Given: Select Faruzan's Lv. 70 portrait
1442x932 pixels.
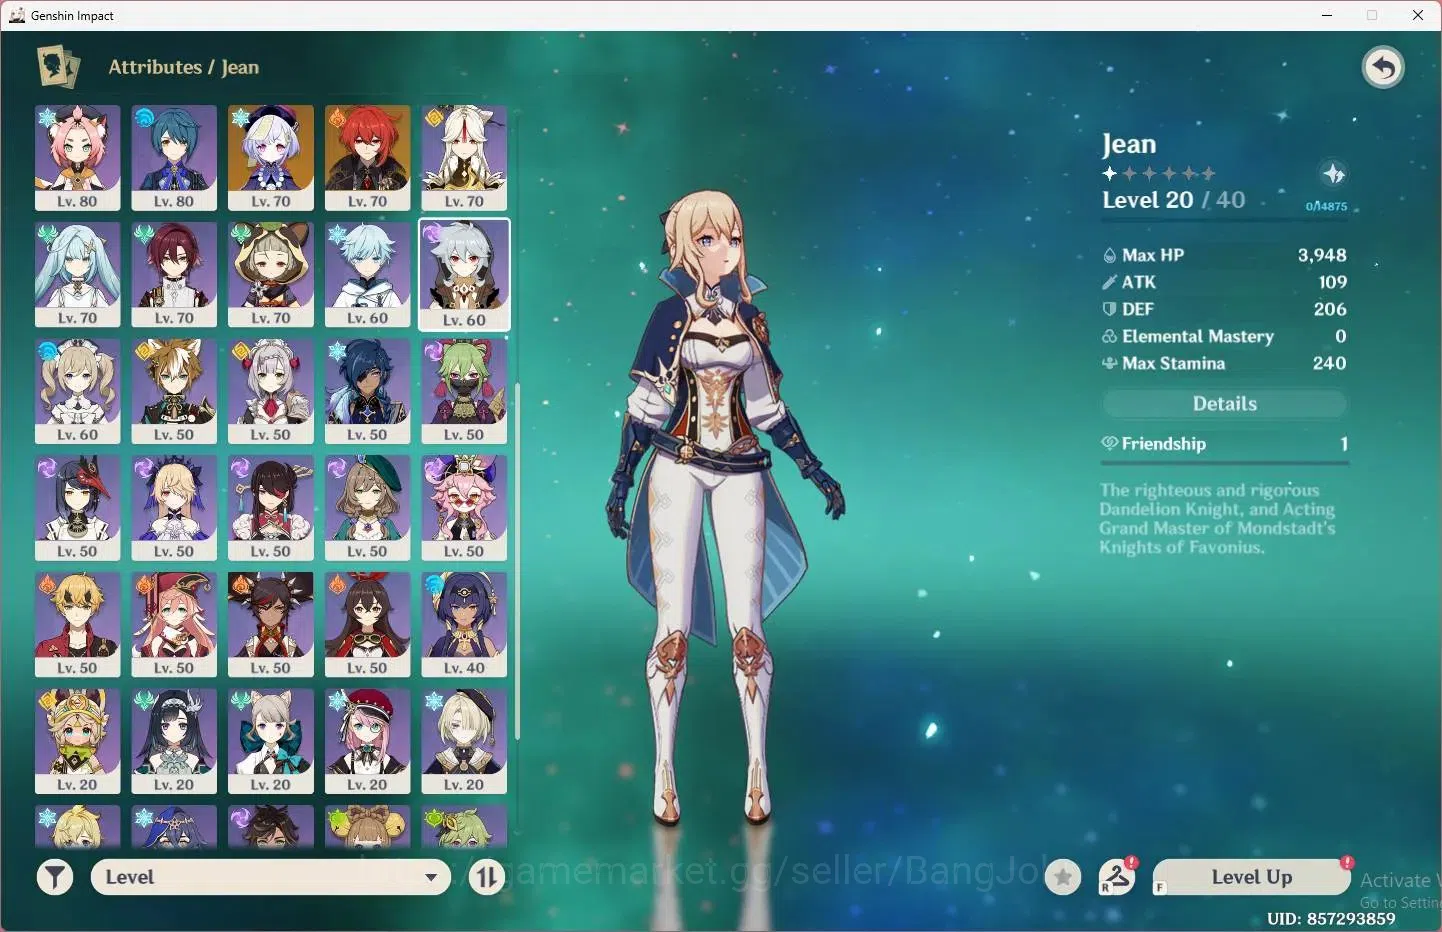Looking at the screenshot, I should [77, 275].
